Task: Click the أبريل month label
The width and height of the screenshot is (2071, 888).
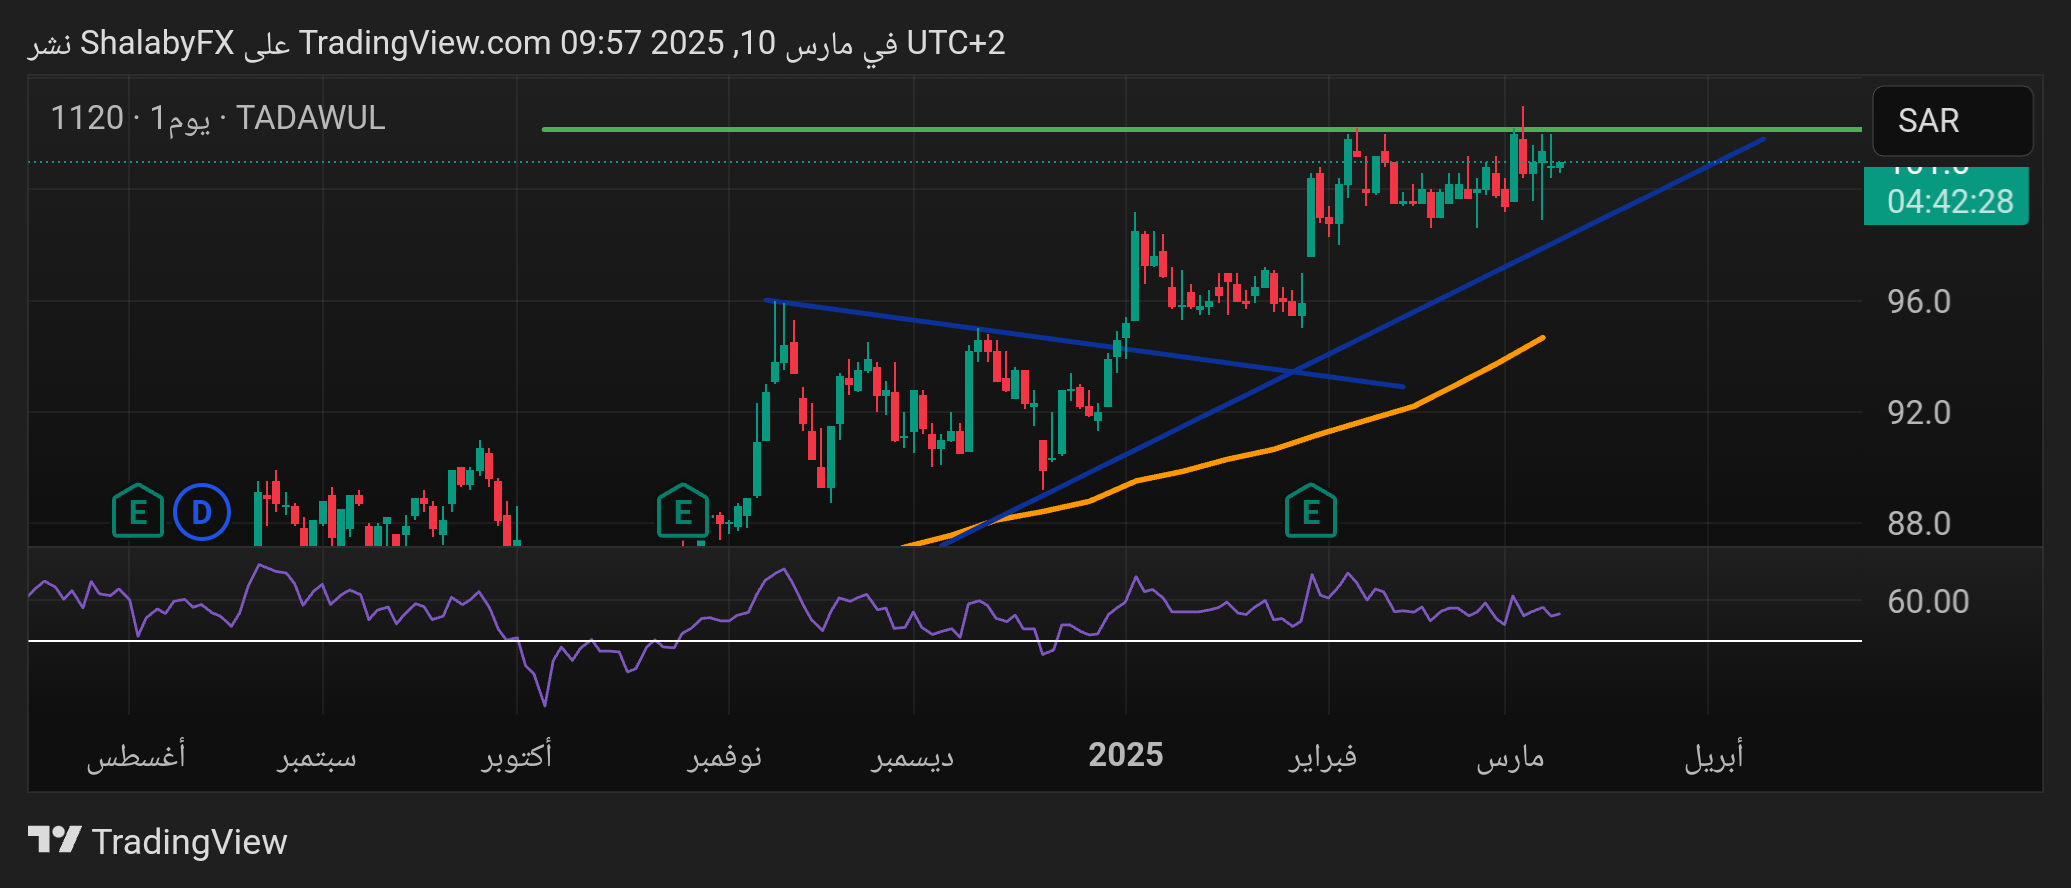Action: point(1714,755)
